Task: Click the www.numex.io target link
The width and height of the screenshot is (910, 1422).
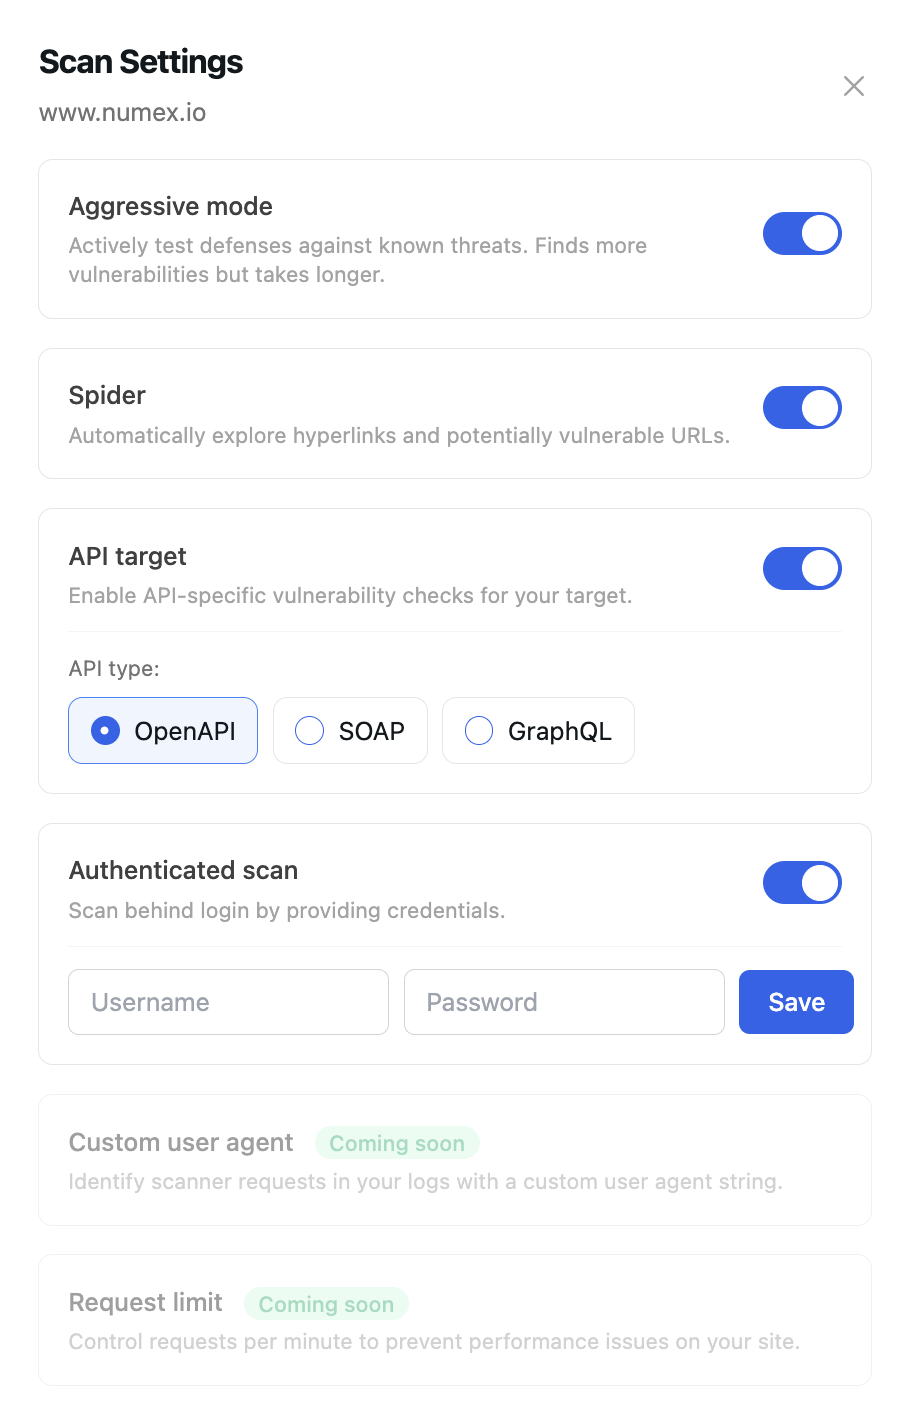Action: pos(122,112)
